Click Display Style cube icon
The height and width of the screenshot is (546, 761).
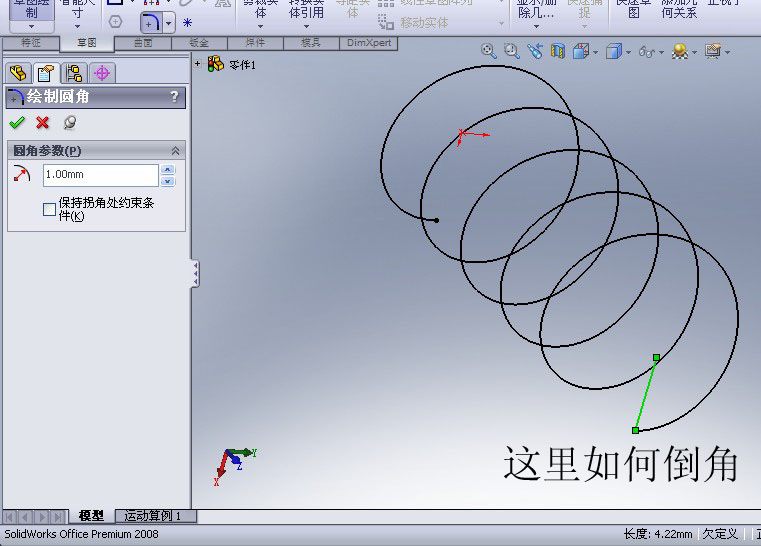613,51
